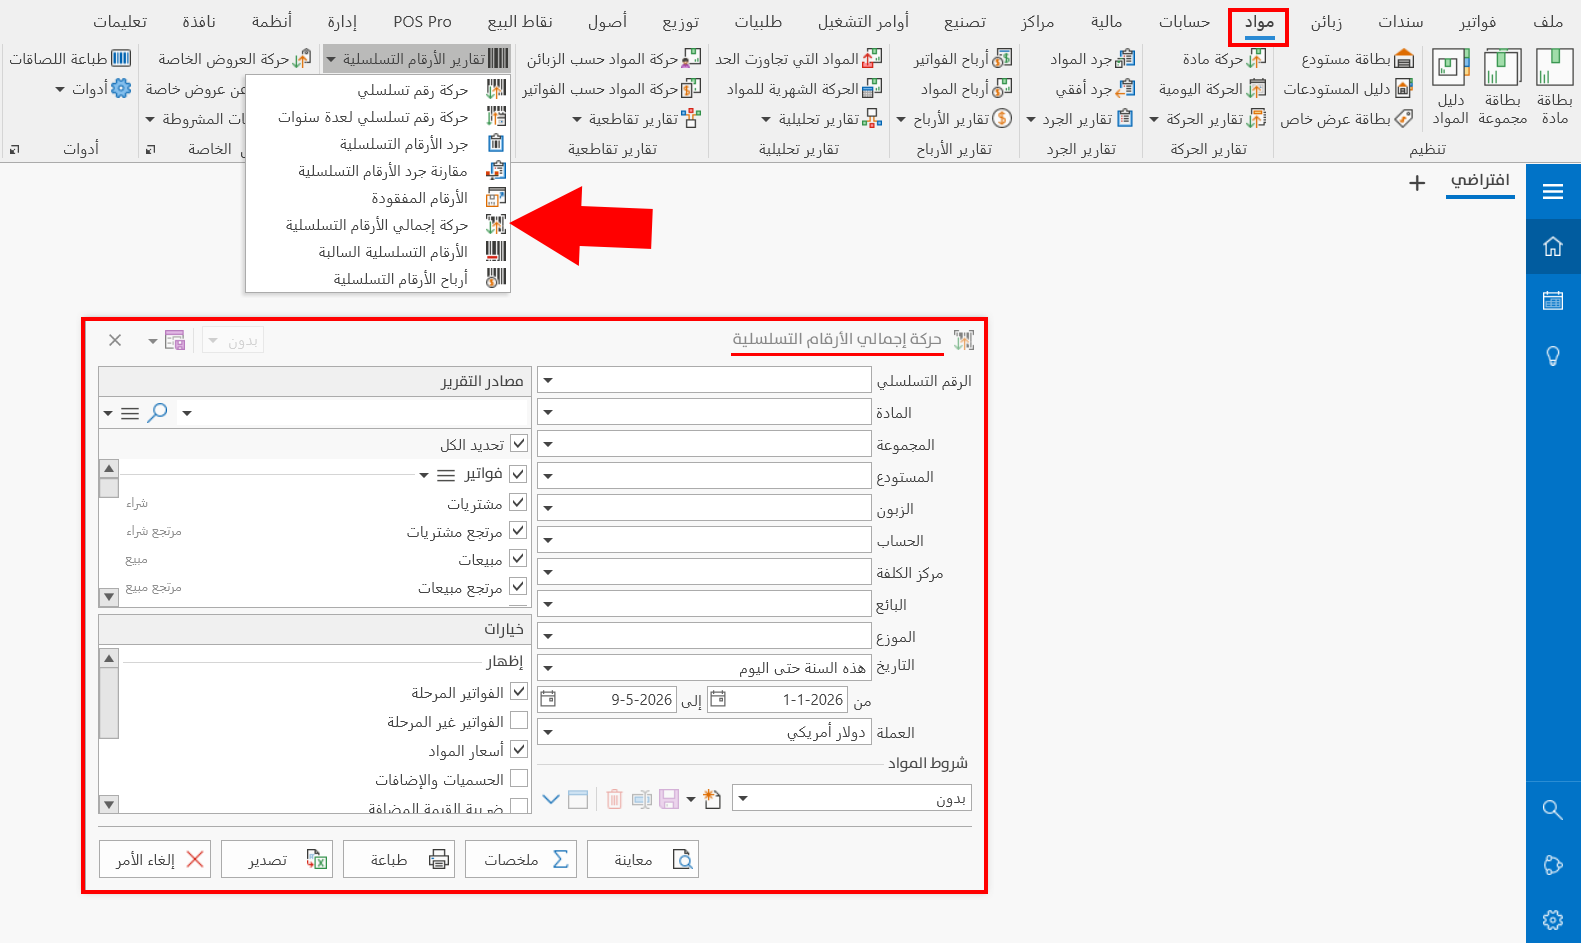Viewport: 1581px width, 943px height.
Task: Click the معاينة preview button
Action: coord(643,859)
